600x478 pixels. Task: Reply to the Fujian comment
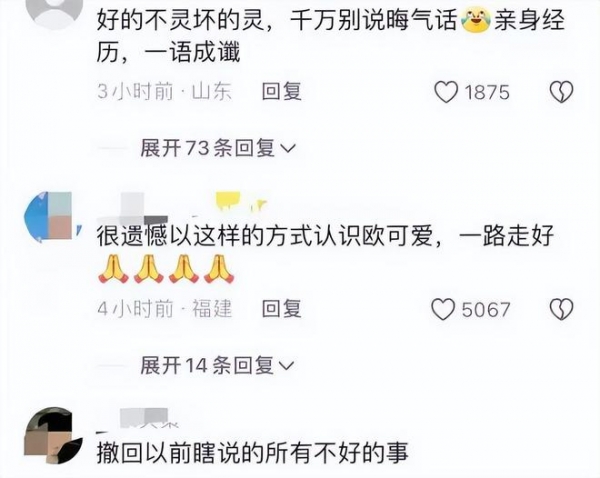click(x=282, y=309)
